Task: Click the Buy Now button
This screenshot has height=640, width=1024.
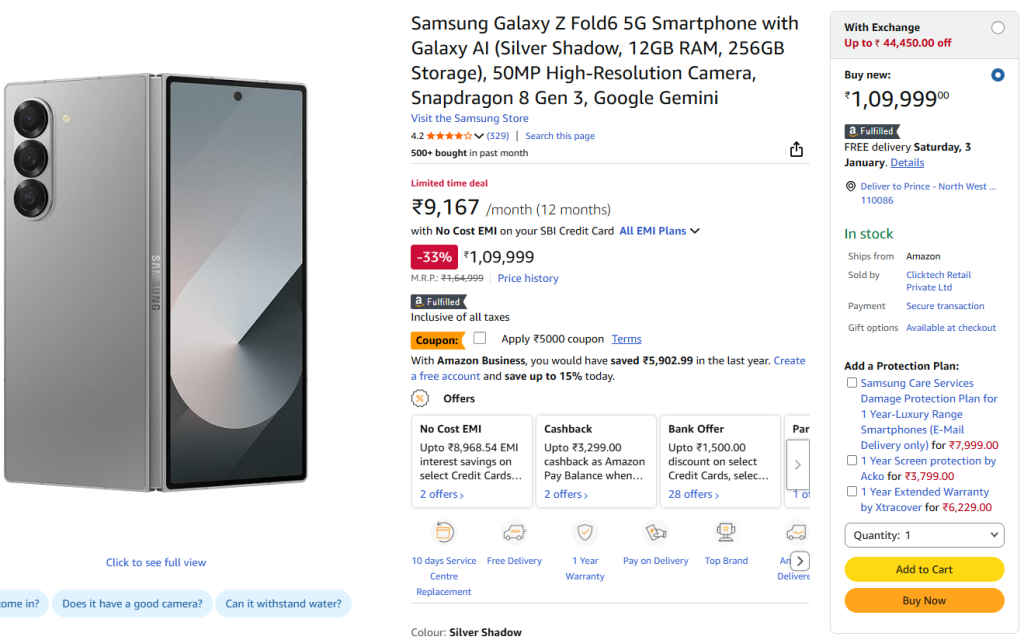Action: pyautogui.click(x=923, y=600)
